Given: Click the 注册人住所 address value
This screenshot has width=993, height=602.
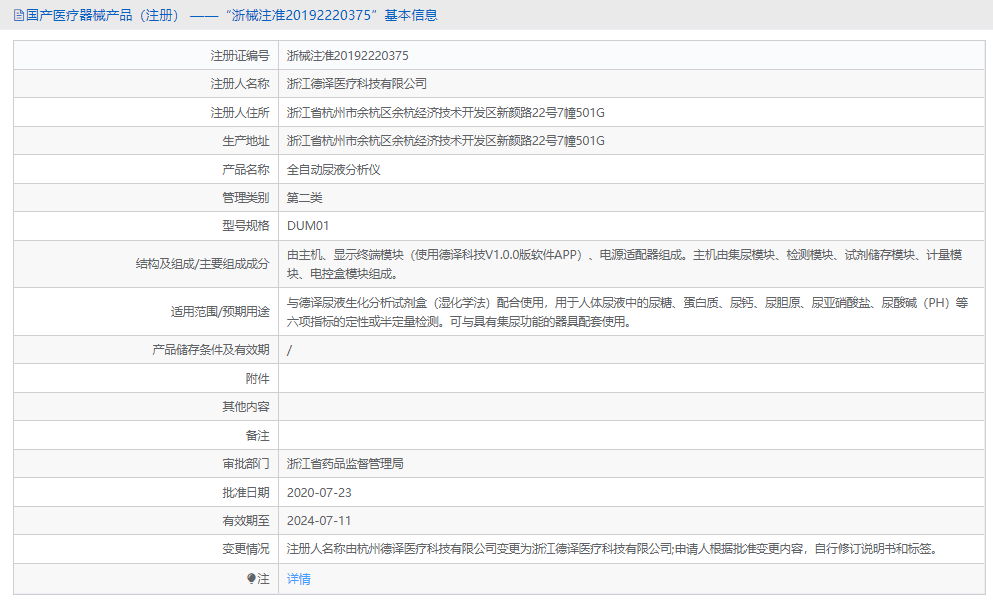Looking at the screenshot, I should (444, 113).
